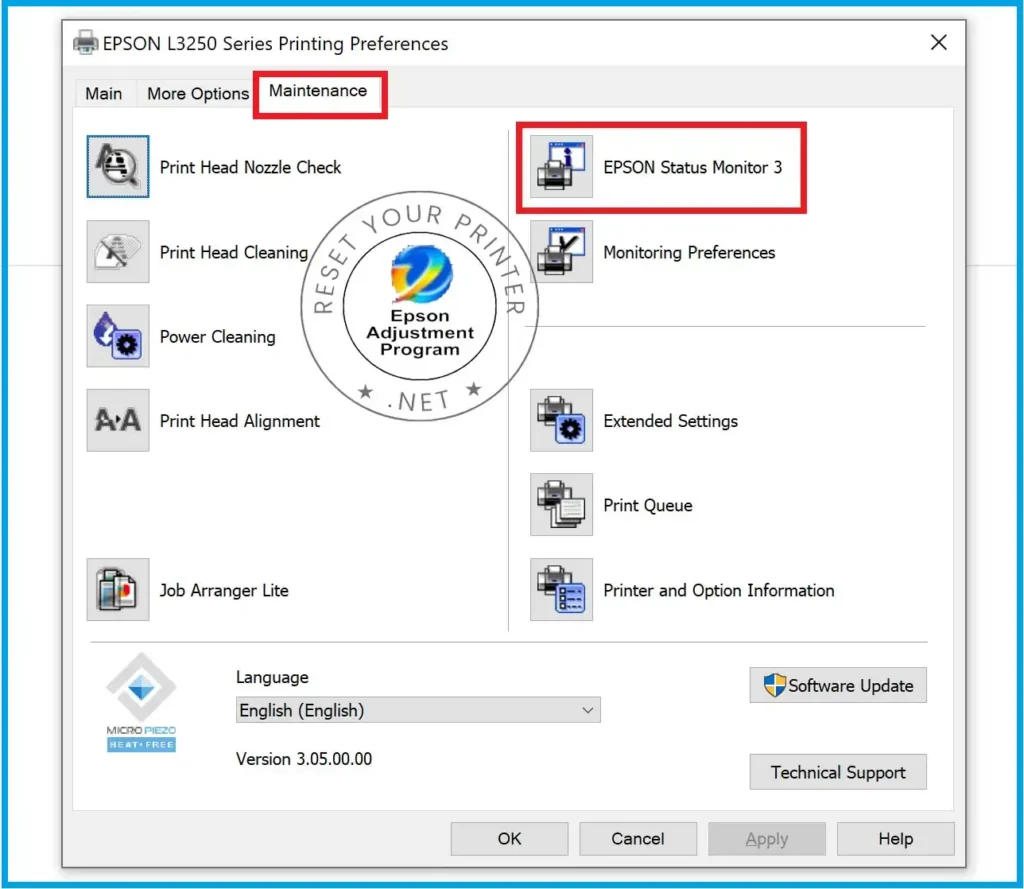Click the Extended Settings label
The height and width of the screenshot is (889, 1024).
671,421
